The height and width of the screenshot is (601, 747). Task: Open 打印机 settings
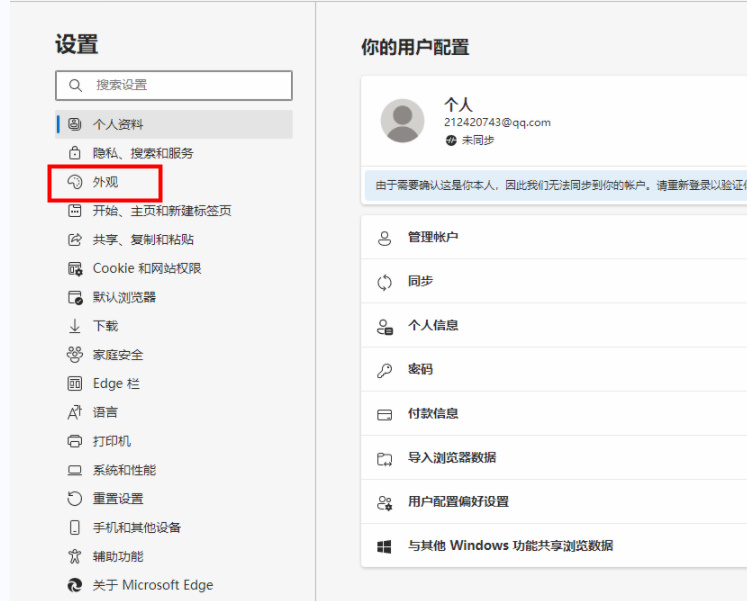[x=174, y=441]
